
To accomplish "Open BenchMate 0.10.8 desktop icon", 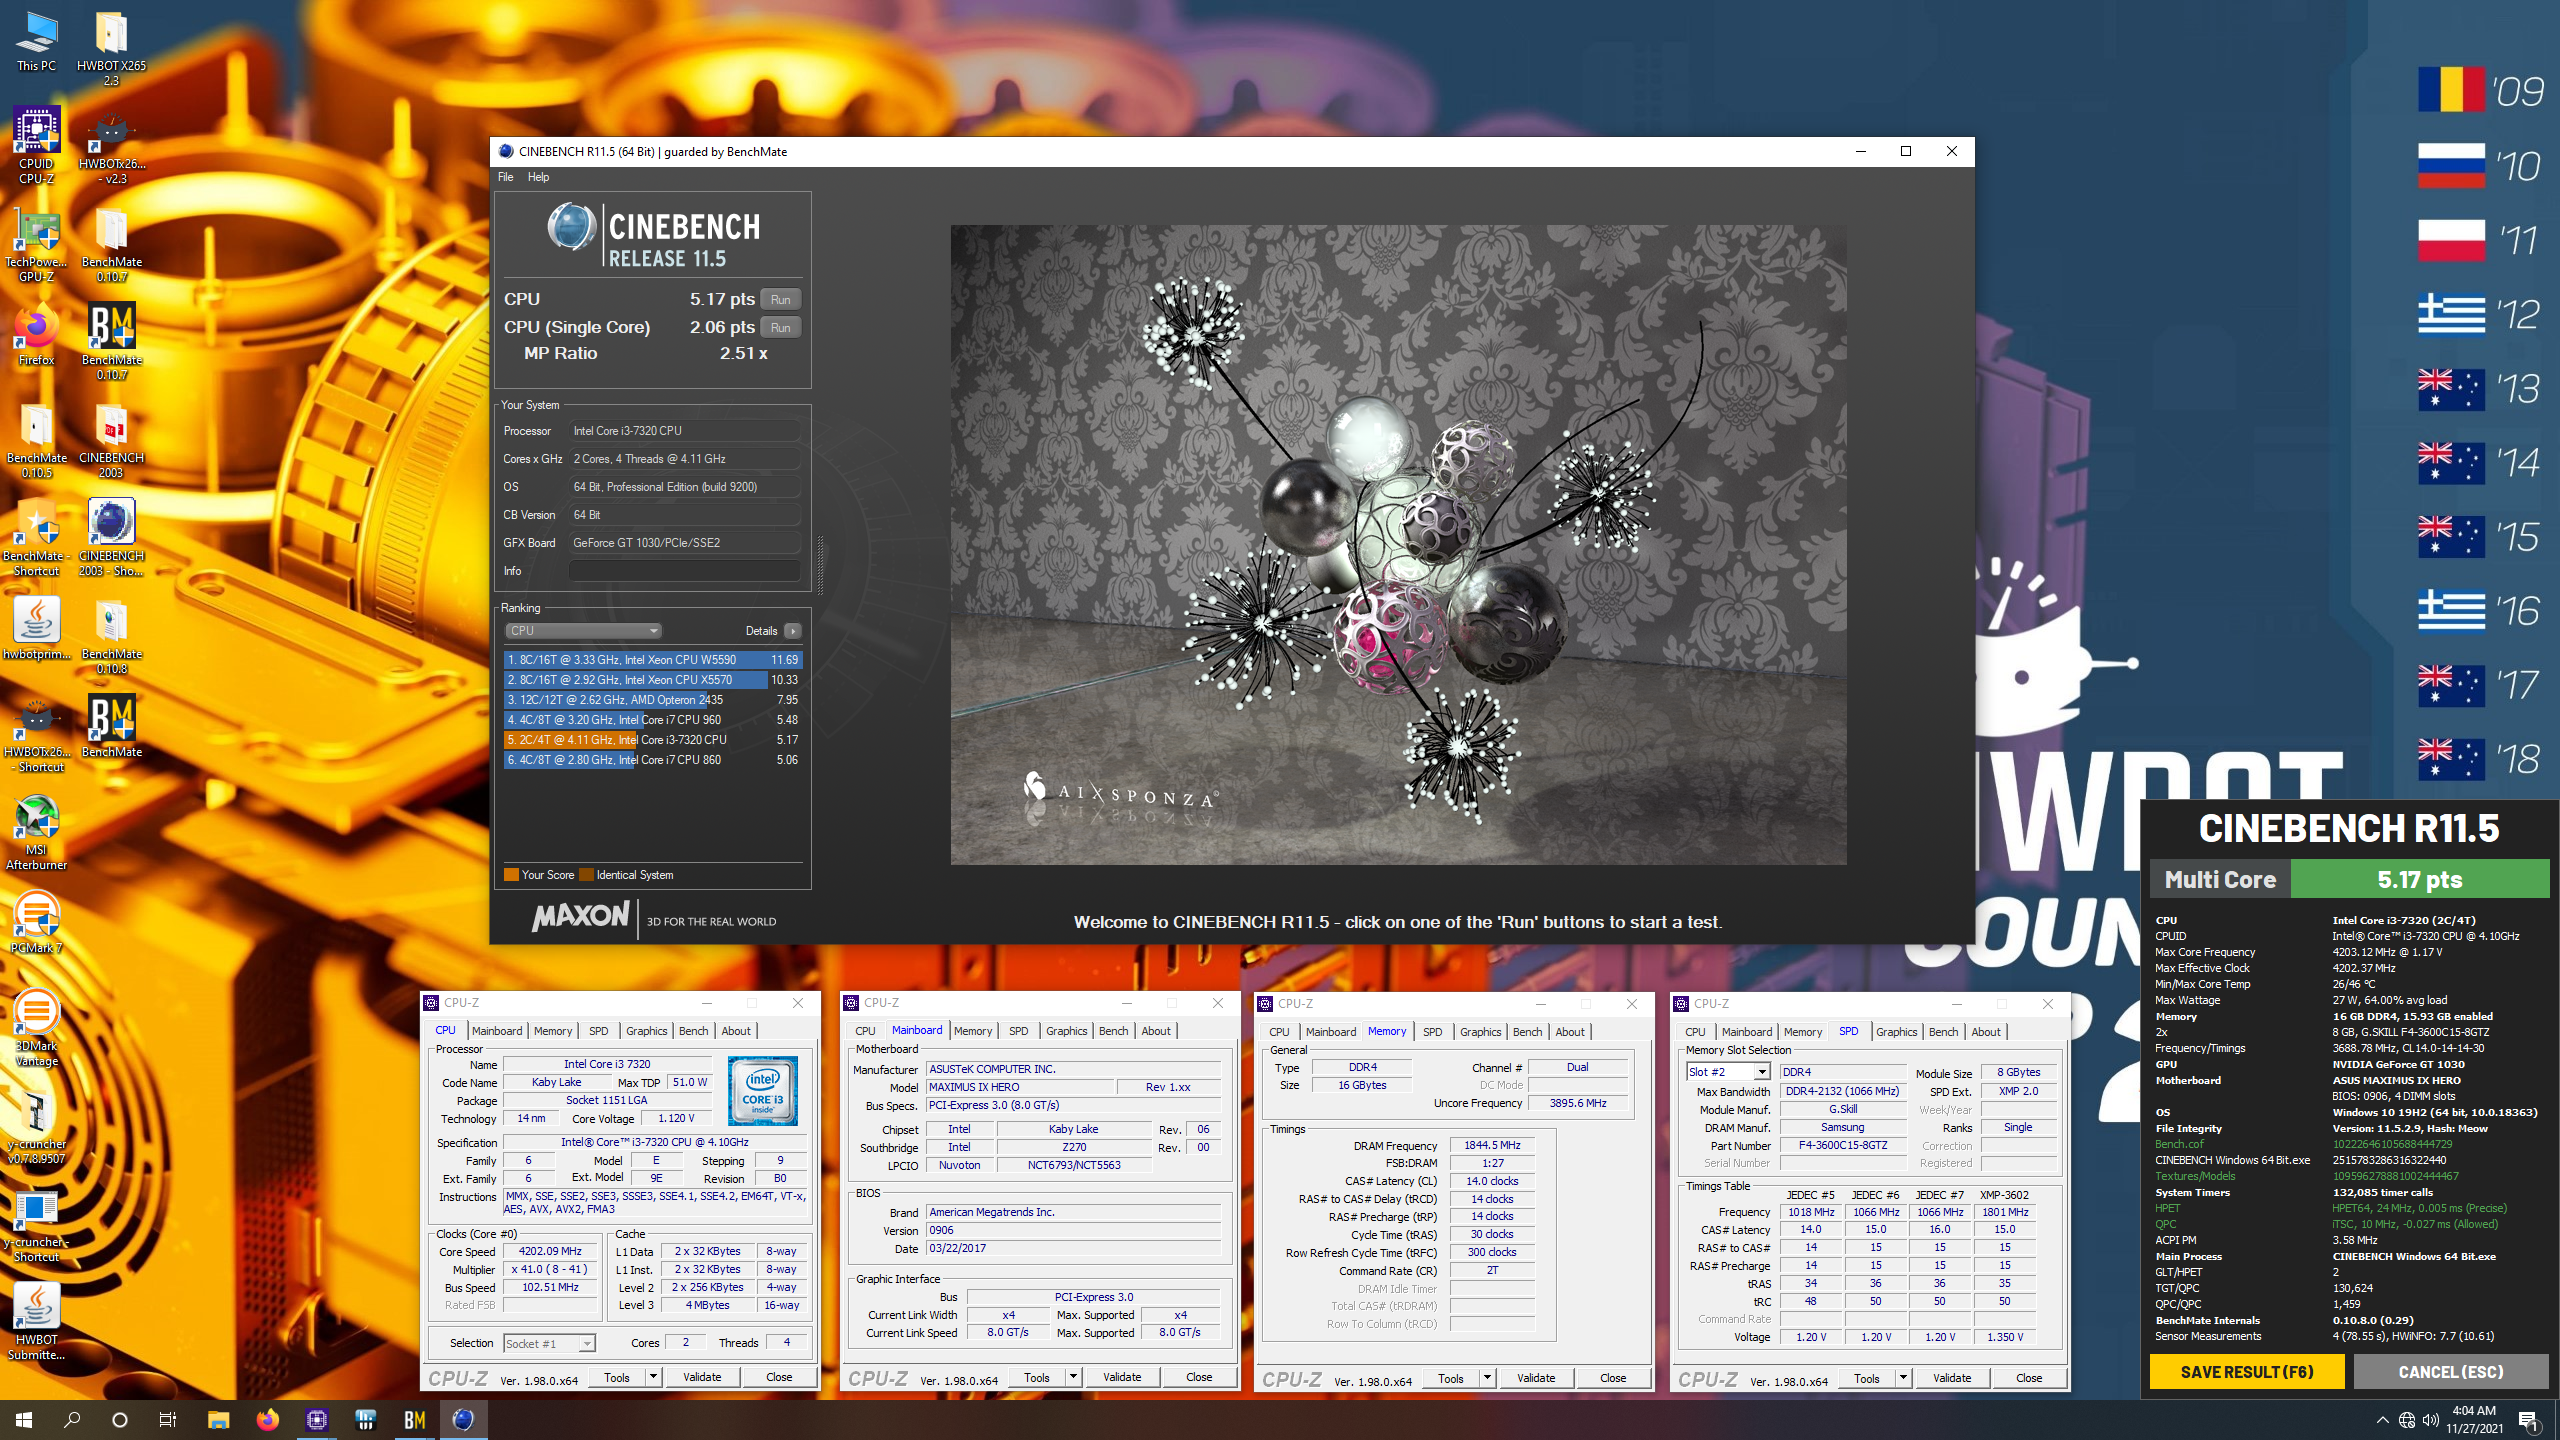I will click(x=111, y=635).
